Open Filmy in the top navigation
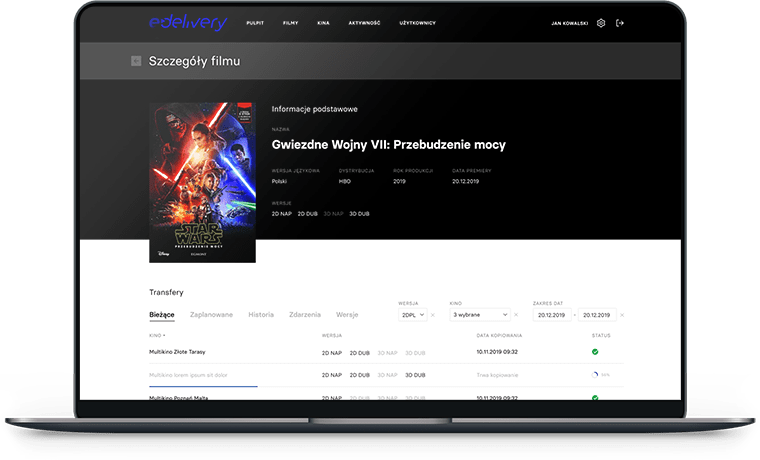The height and width of the screenshot is (460, 760). [290, 23]
